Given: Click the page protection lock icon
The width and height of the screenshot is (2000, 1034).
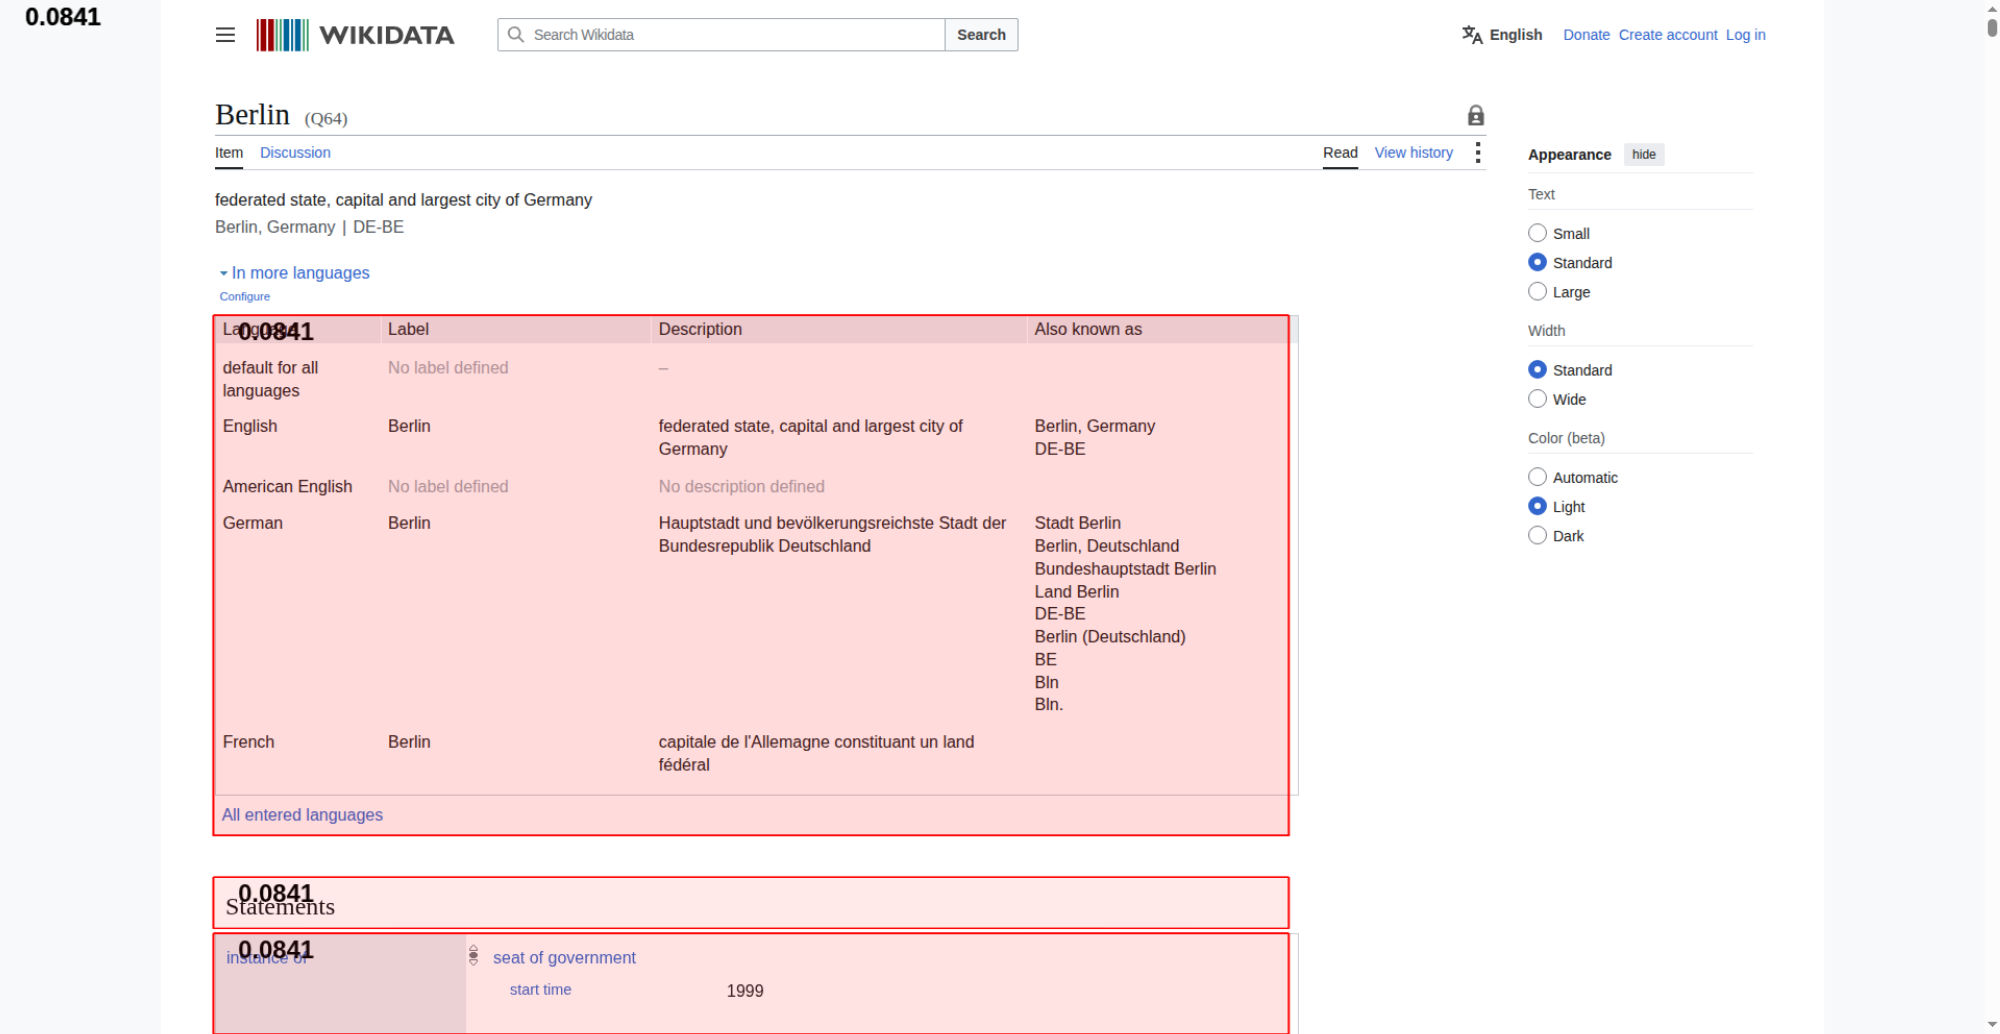Looking at the screenshot, I should [1475, 115].
